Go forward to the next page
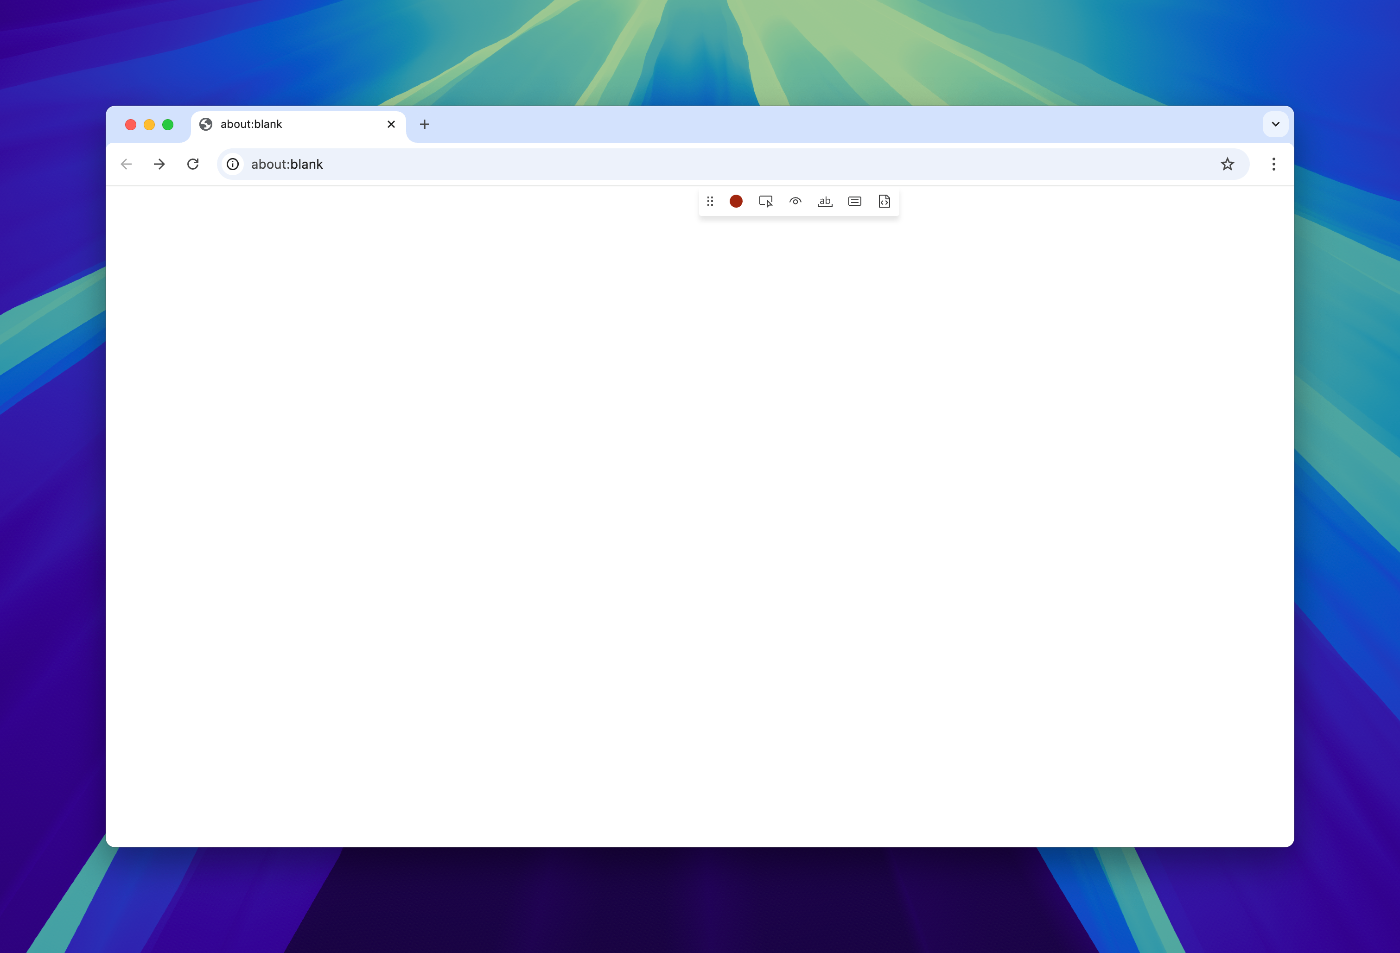The width and height of the screenshot is (1400, 953). click(159, 164)
